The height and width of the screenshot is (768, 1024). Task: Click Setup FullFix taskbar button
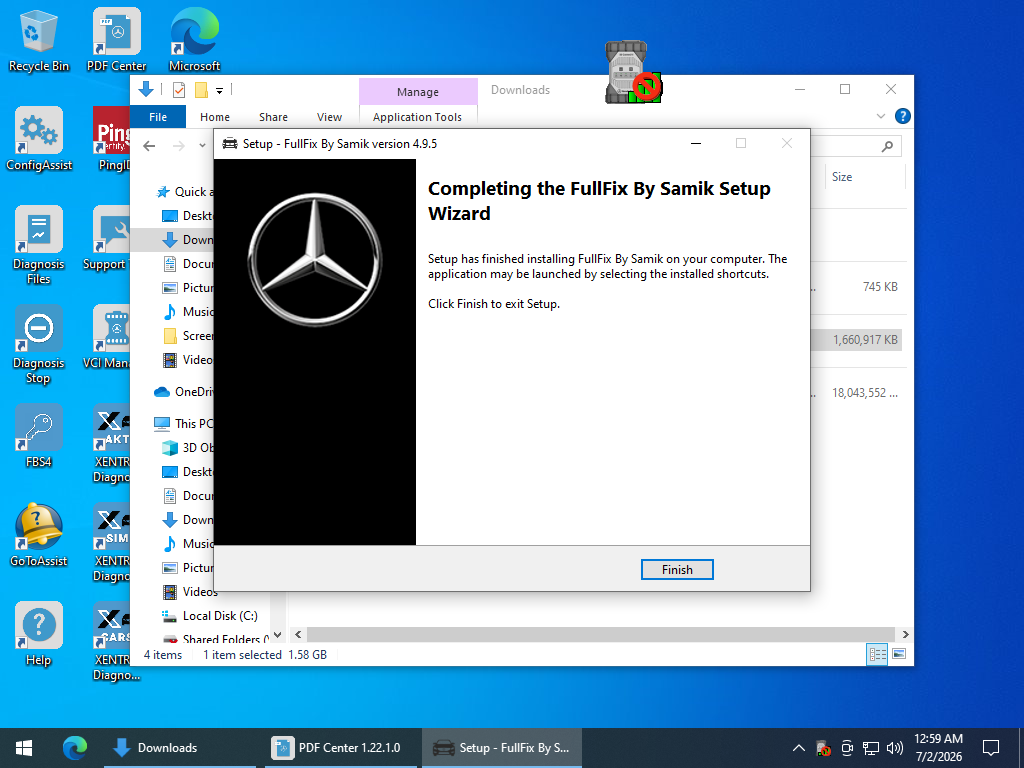[x=501, y=748]
